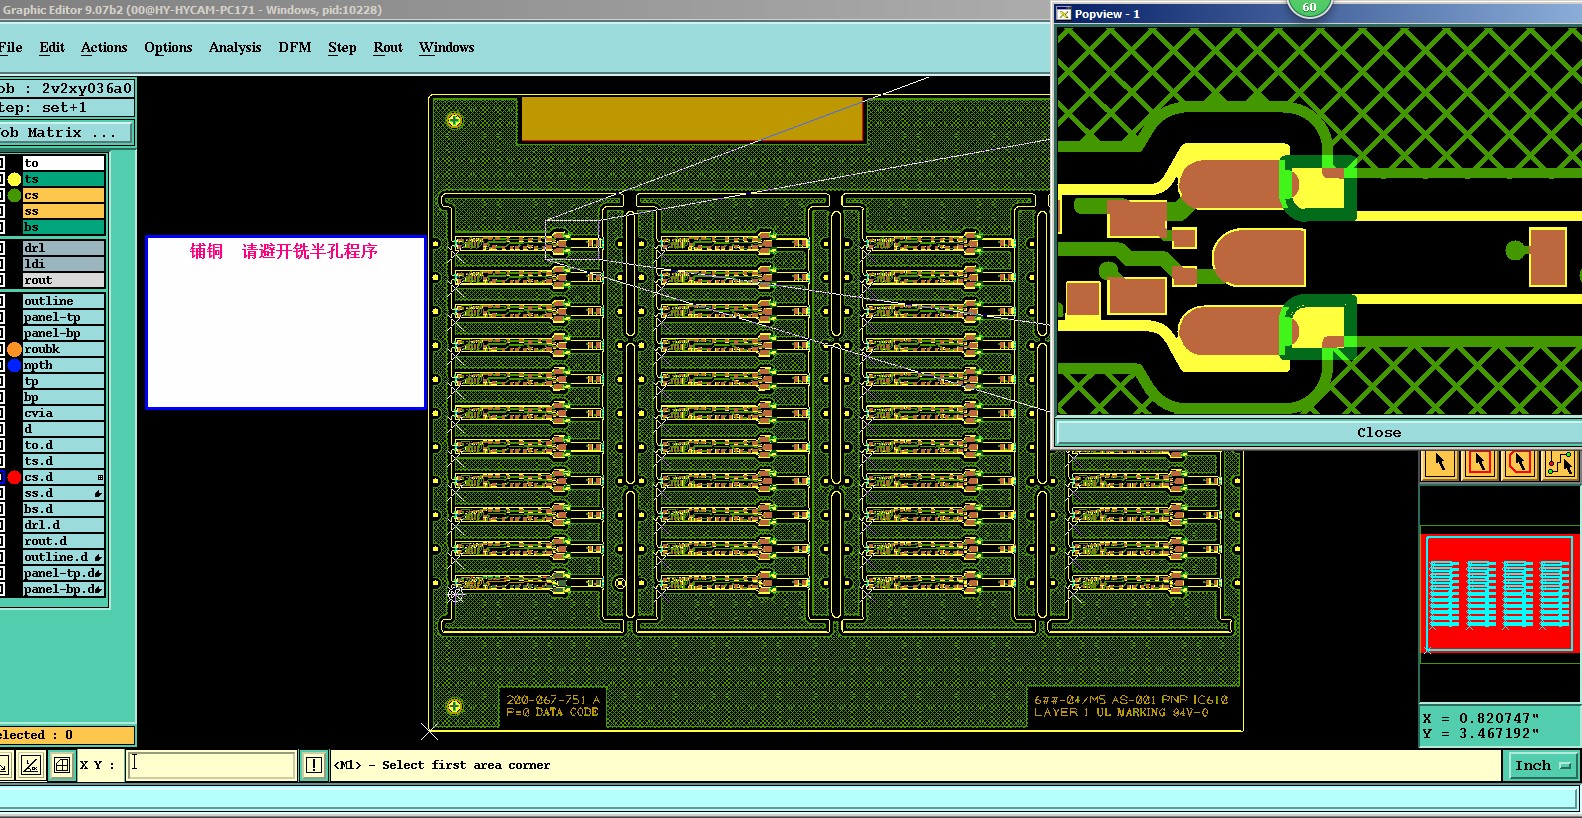Open the Analysis menu
1582x818 pixels.
point(235,47)
